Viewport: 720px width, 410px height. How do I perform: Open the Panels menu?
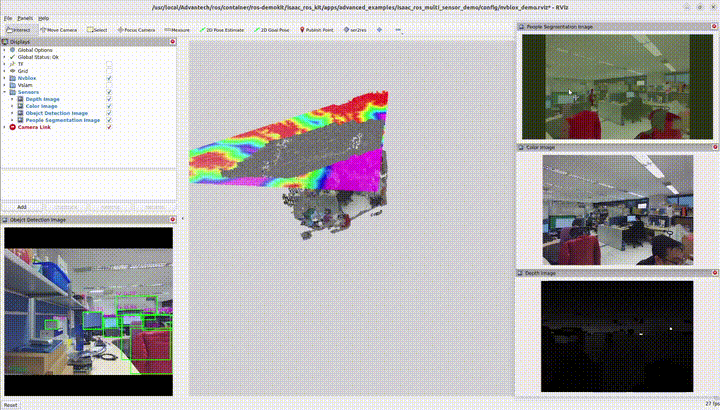coord(25,18)
